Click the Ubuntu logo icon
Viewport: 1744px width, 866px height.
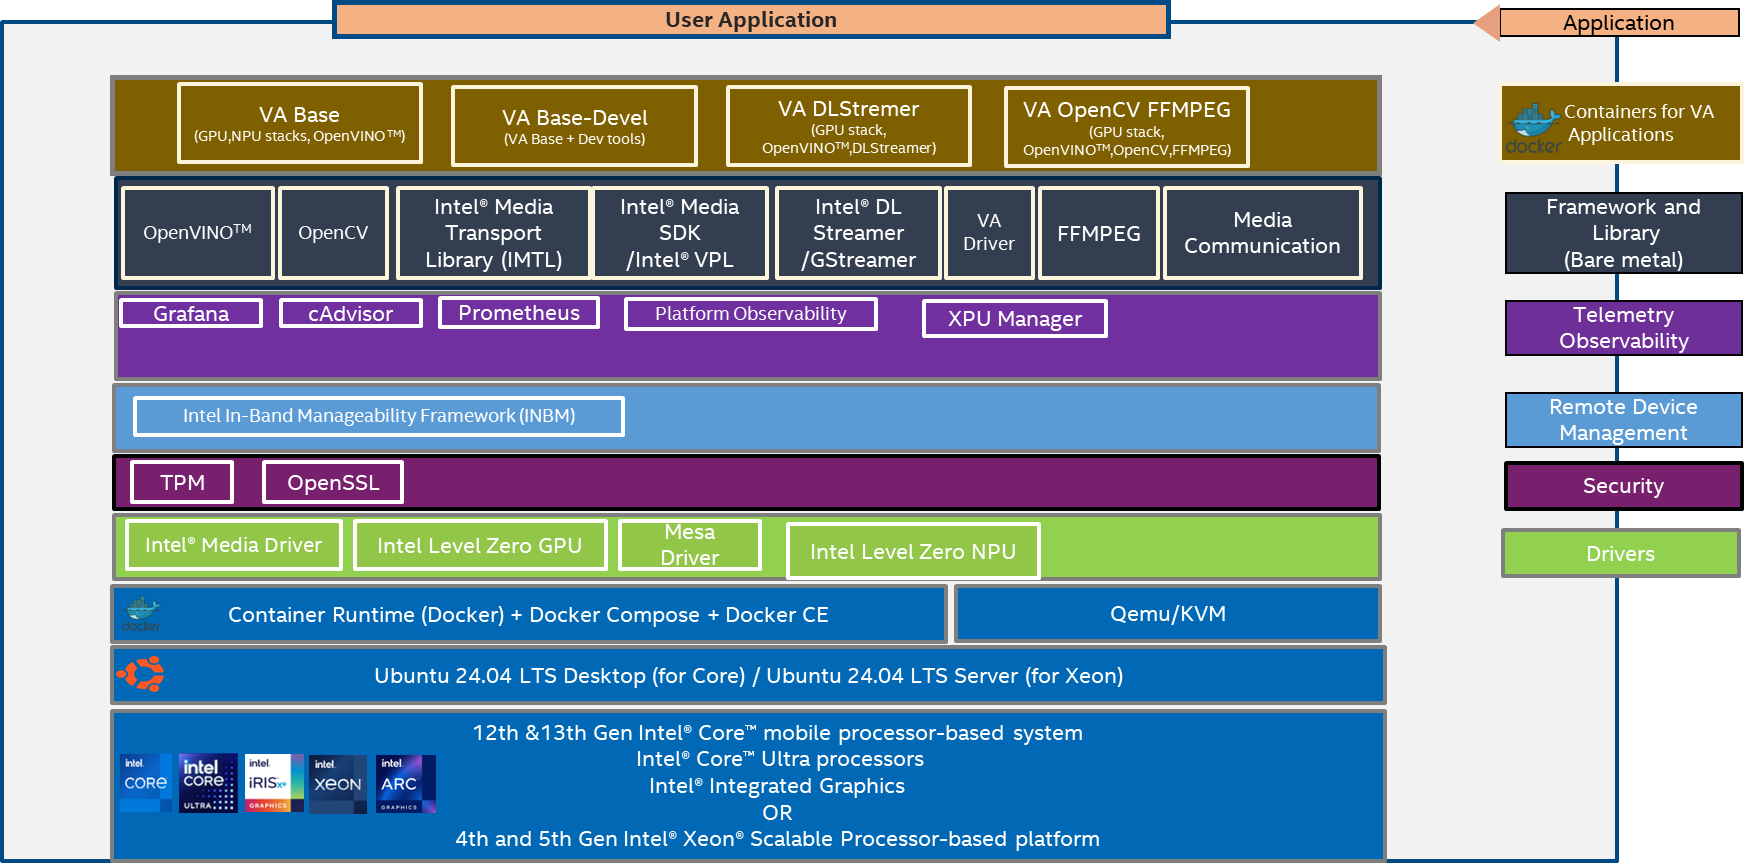pyautogui.click(x=141, y=675)
